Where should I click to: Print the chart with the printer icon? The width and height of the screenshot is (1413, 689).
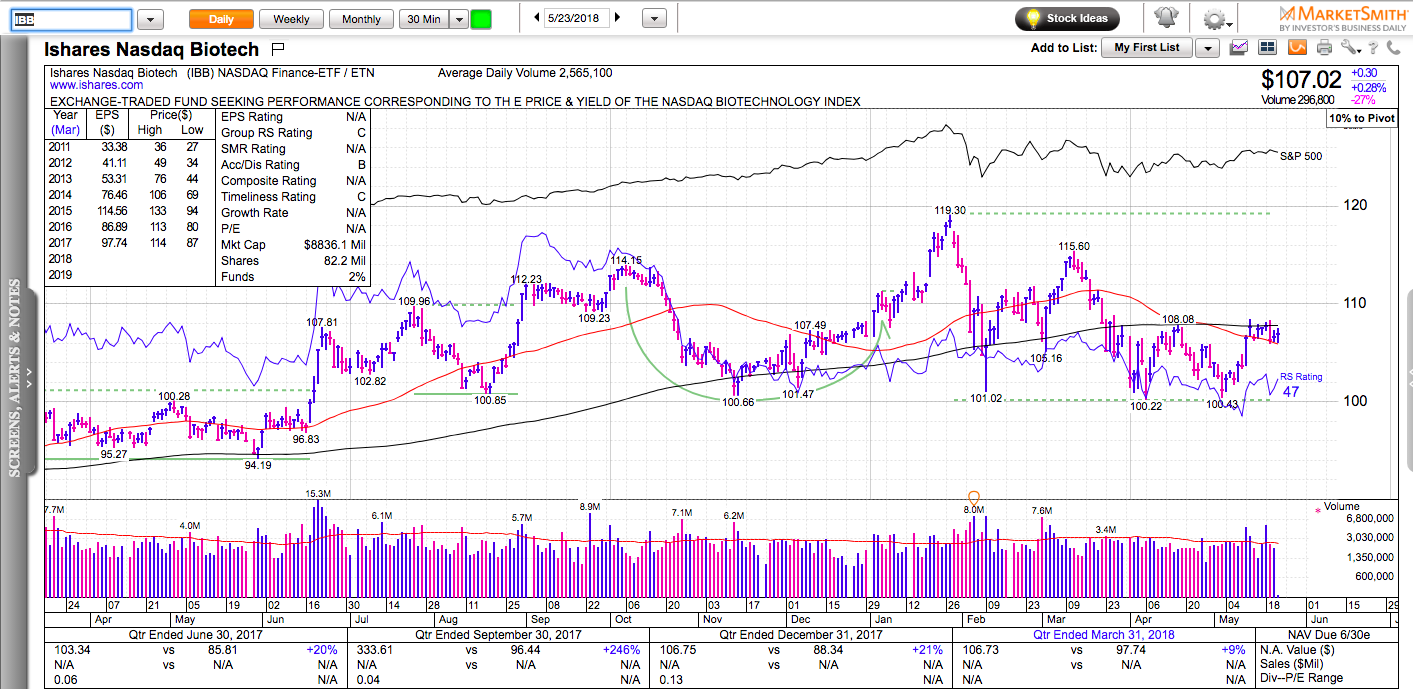(1324, 47)
